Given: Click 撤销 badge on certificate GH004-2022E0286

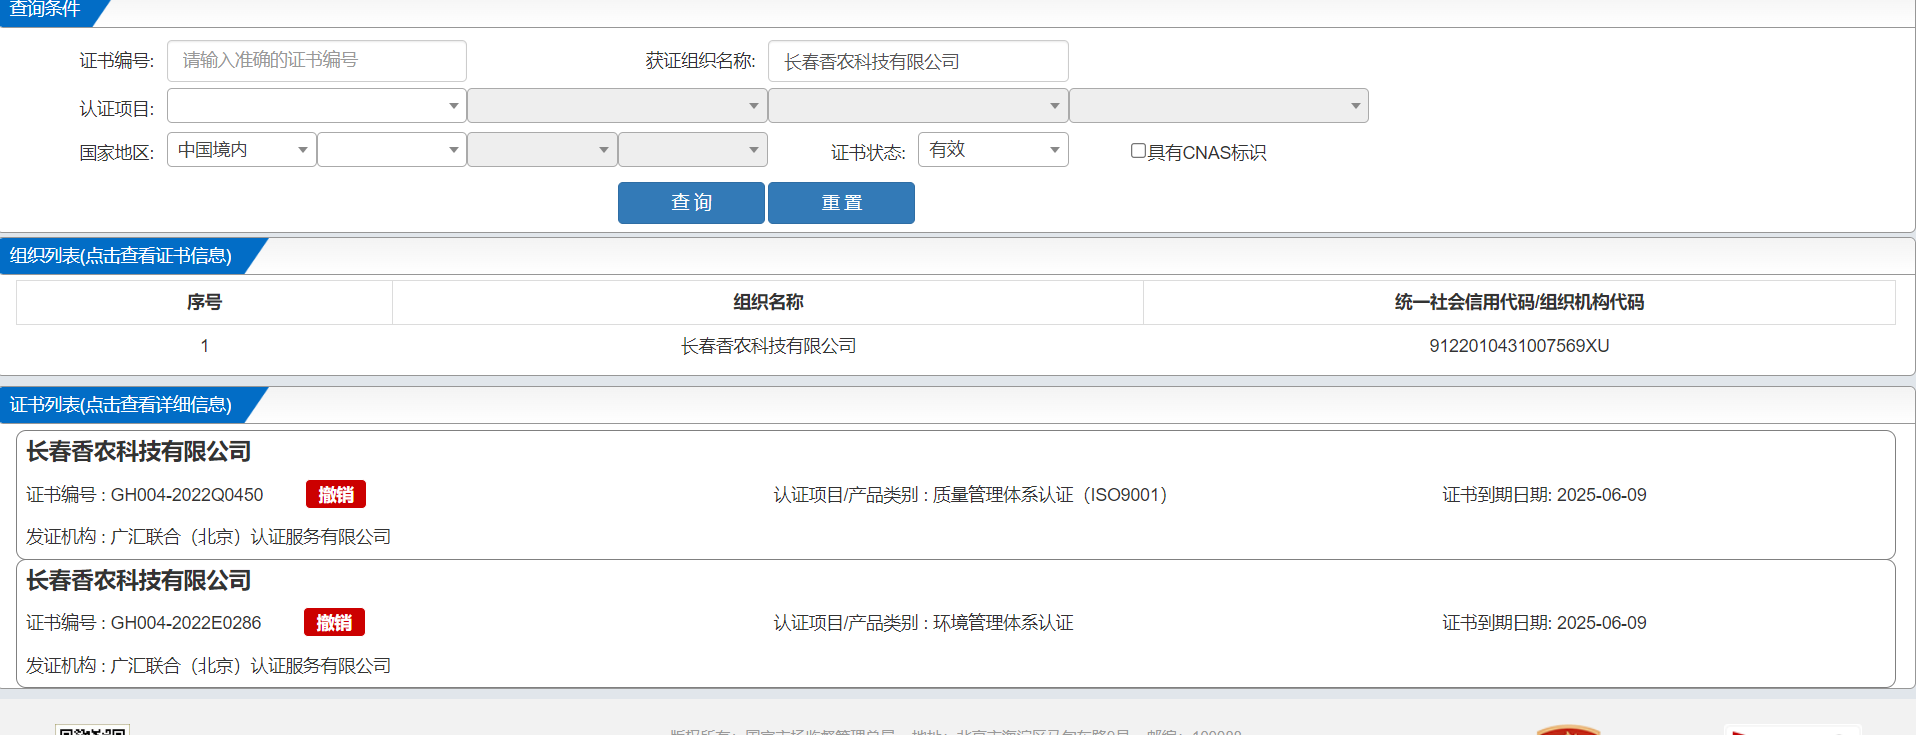Looking at the screenshot, I should pos(334,622).
